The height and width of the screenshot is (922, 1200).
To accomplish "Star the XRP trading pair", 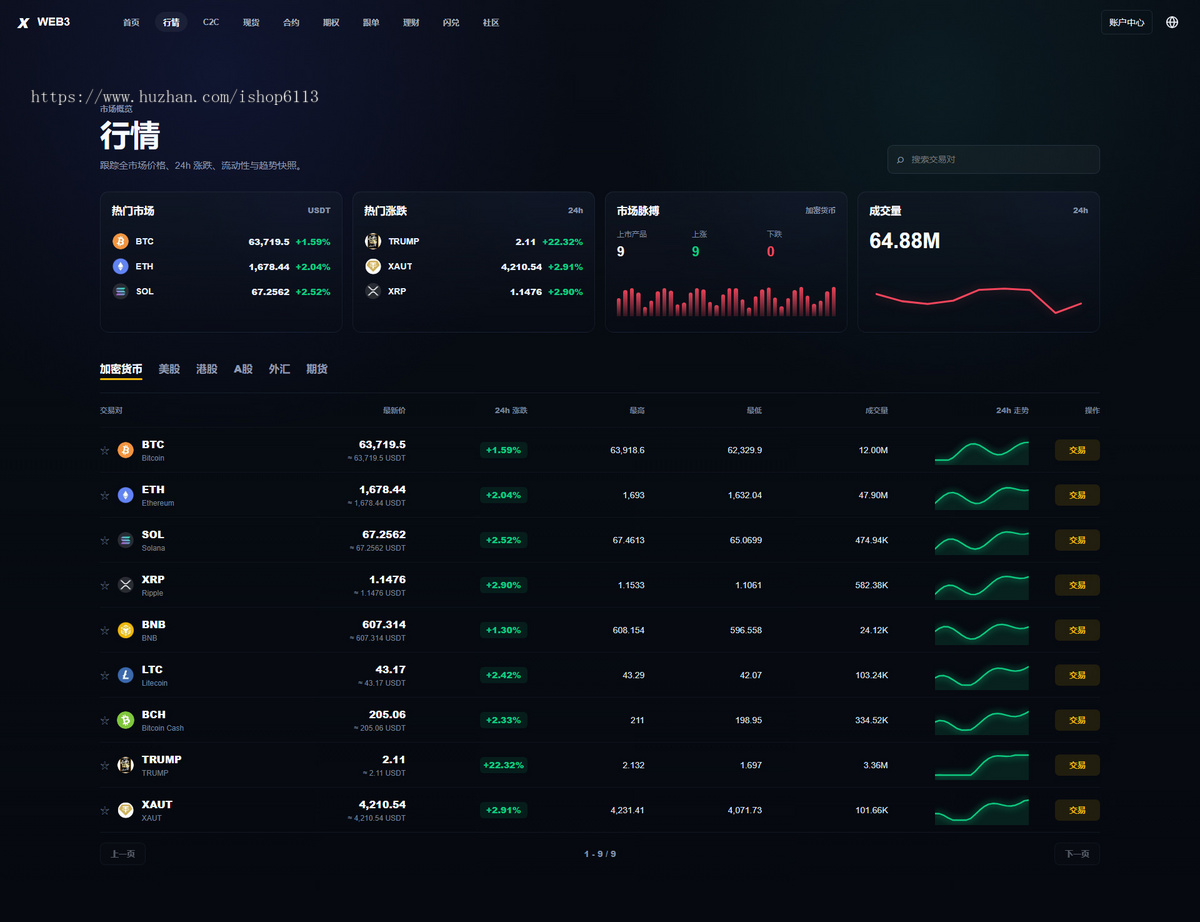I will coord(104,585).
